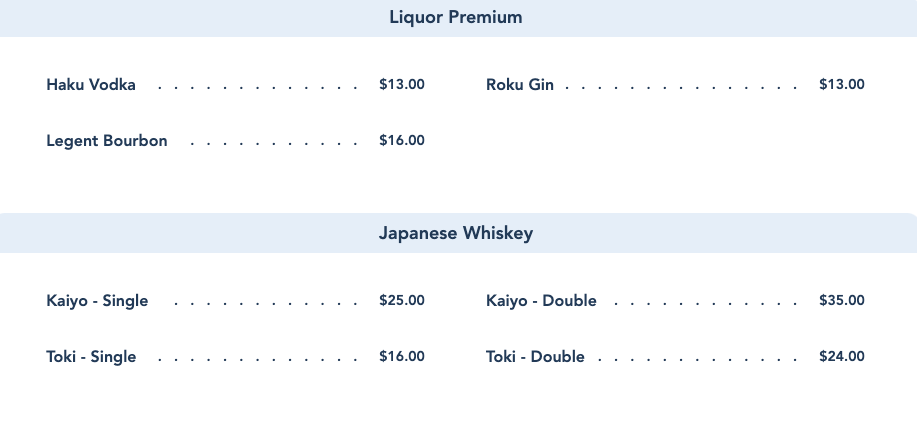Click the $13.00 price for Roku Gin
This screenshot has width=917, height=422.
click(842, 85)
